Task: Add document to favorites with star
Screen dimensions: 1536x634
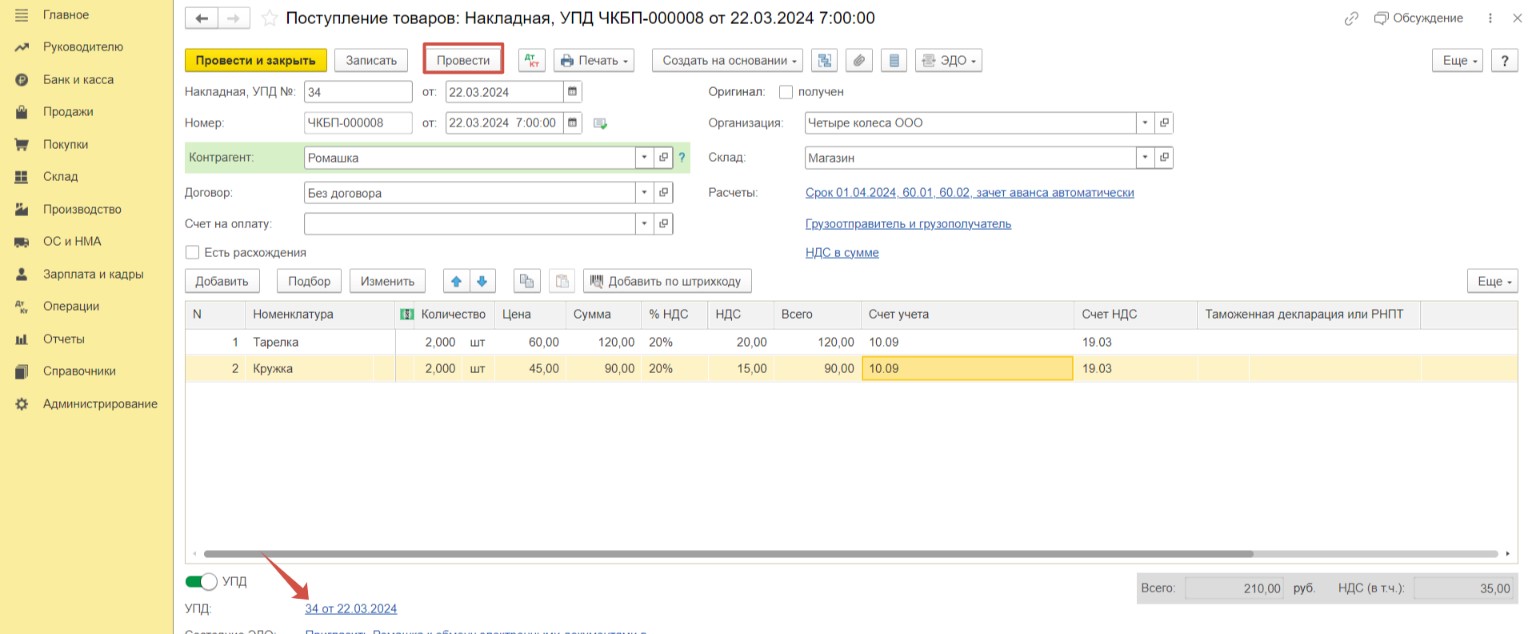Action: [269, 18]
